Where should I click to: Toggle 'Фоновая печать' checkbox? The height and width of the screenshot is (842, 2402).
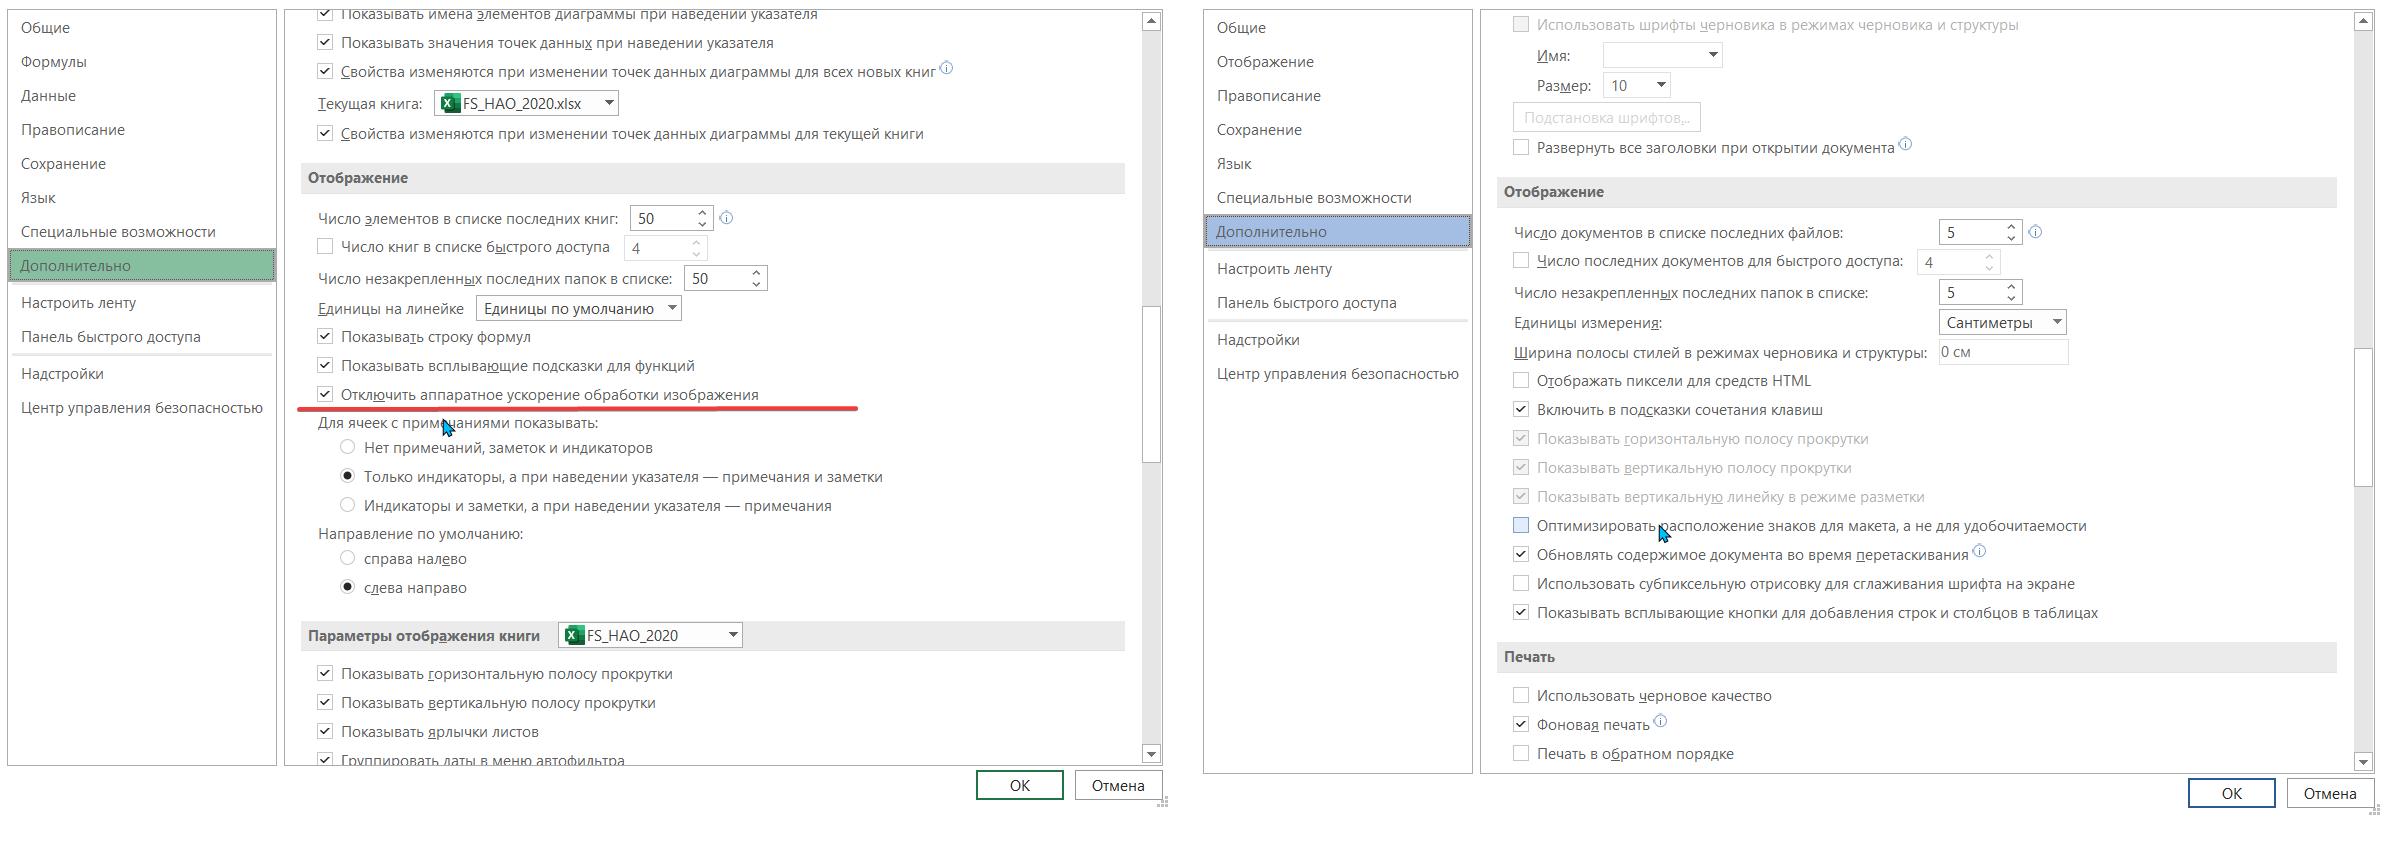[1521, 724]
